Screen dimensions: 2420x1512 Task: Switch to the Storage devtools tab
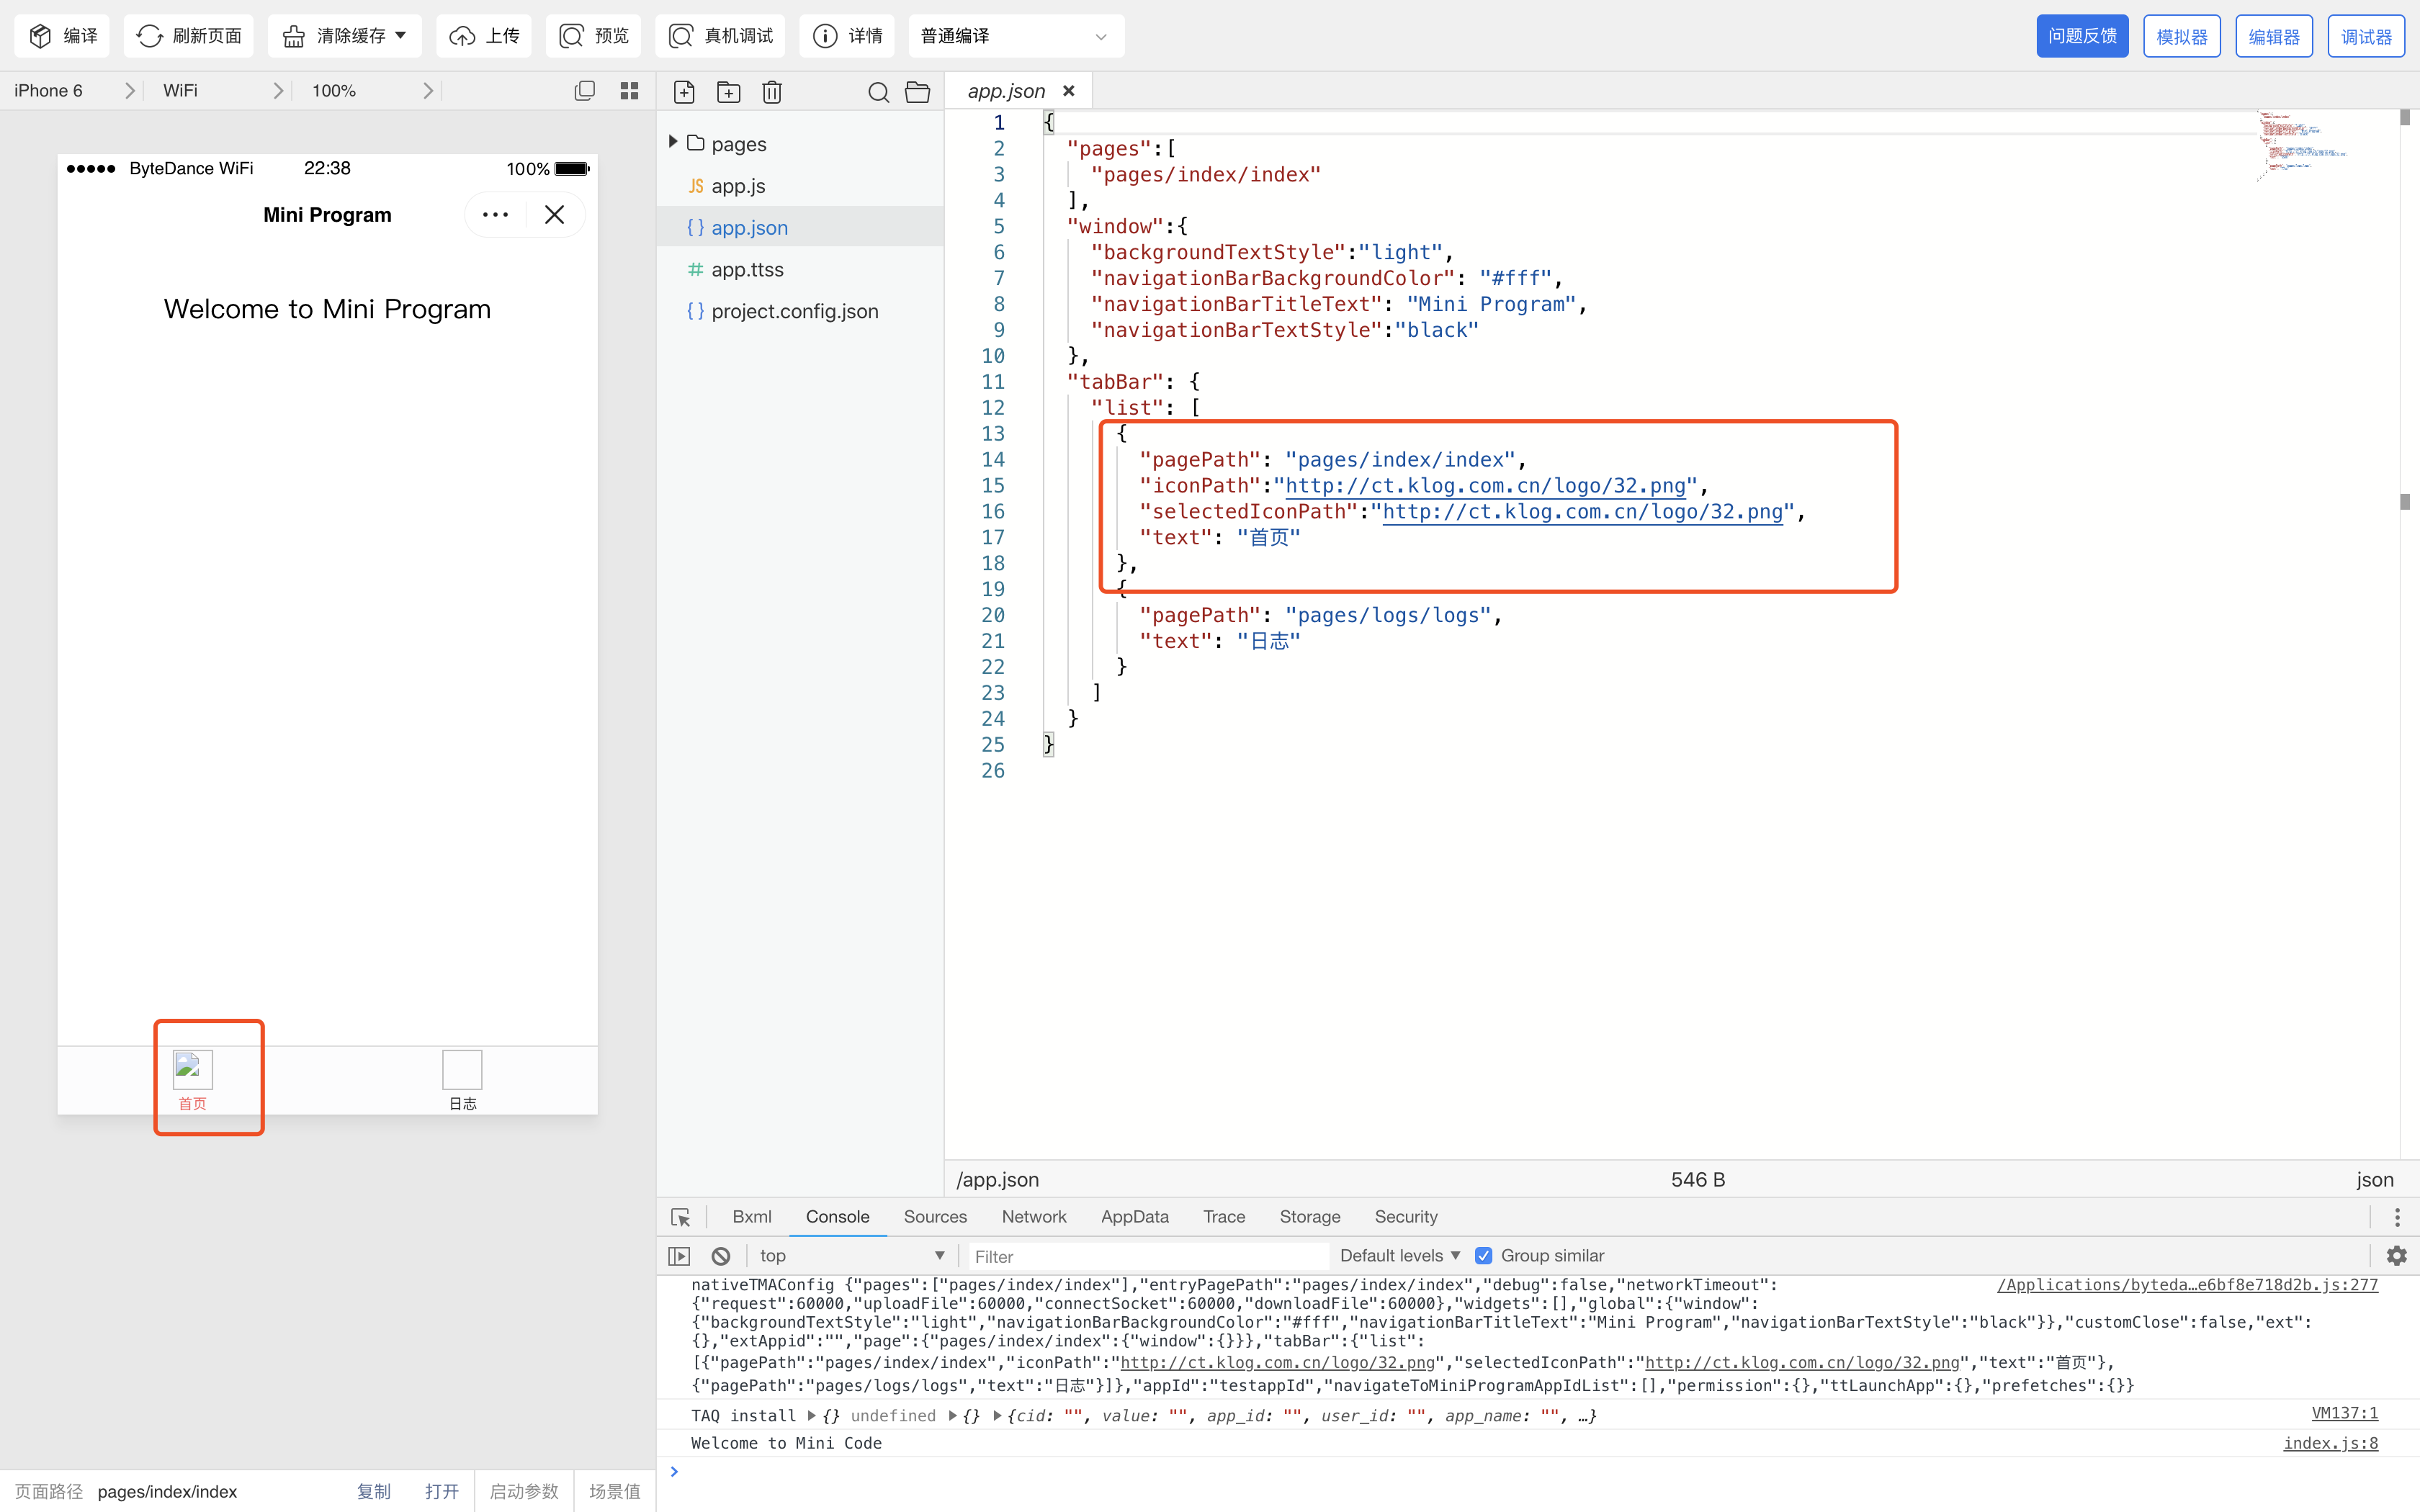1310,1217
